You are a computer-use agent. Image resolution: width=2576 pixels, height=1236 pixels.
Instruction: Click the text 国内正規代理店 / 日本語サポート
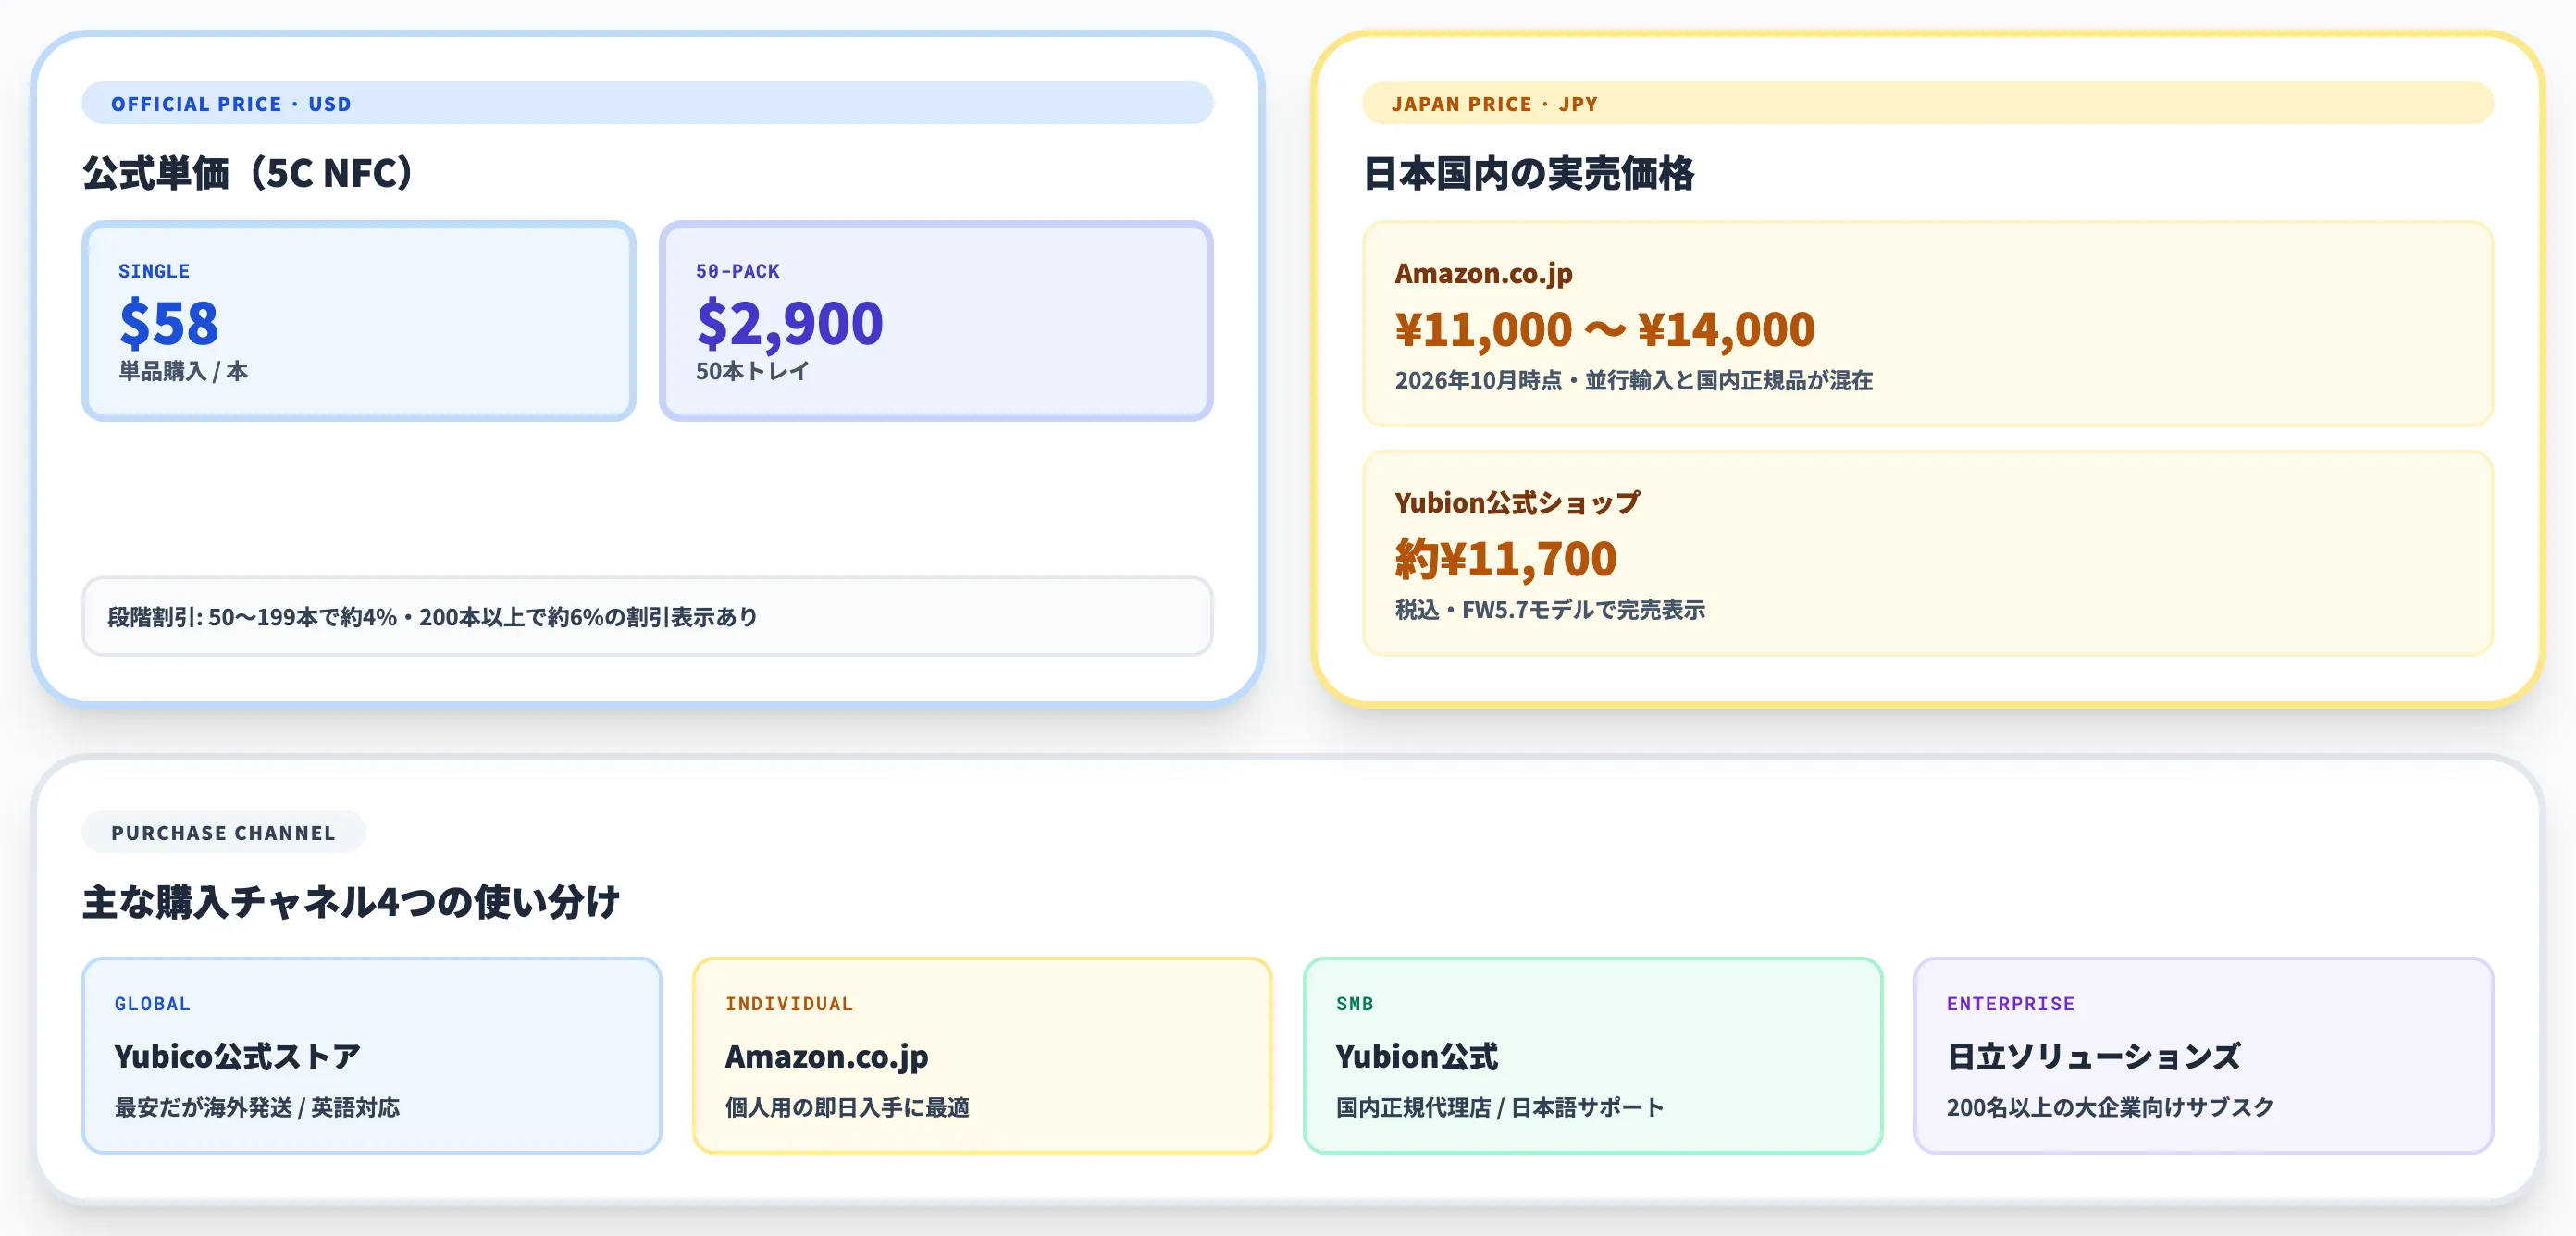click(1499, 1107)
